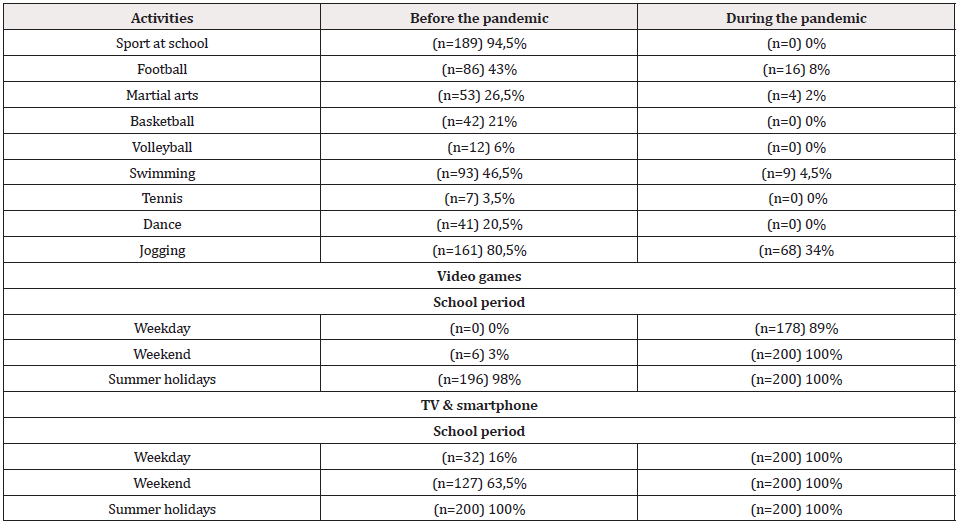Click the (n=6) 3% cell
959x526 pixels.
479,354
